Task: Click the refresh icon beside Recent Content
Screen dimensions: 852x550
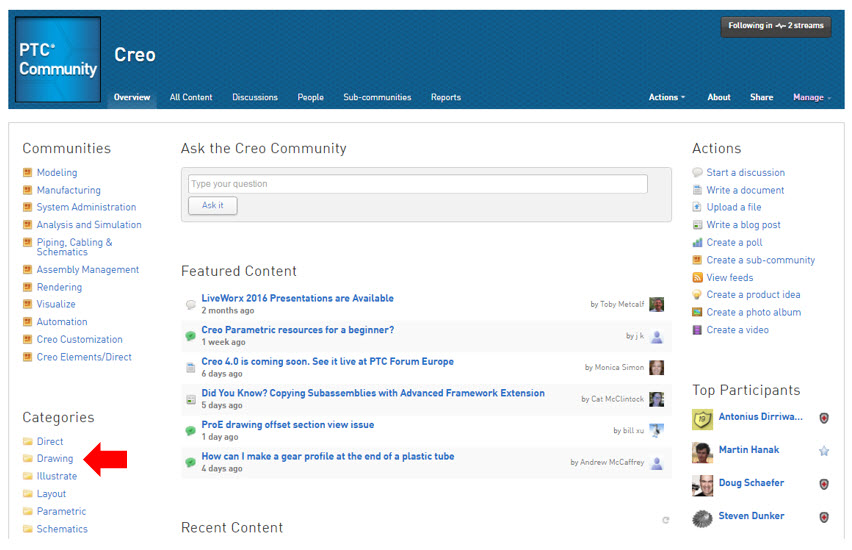Action: (666, 520)
